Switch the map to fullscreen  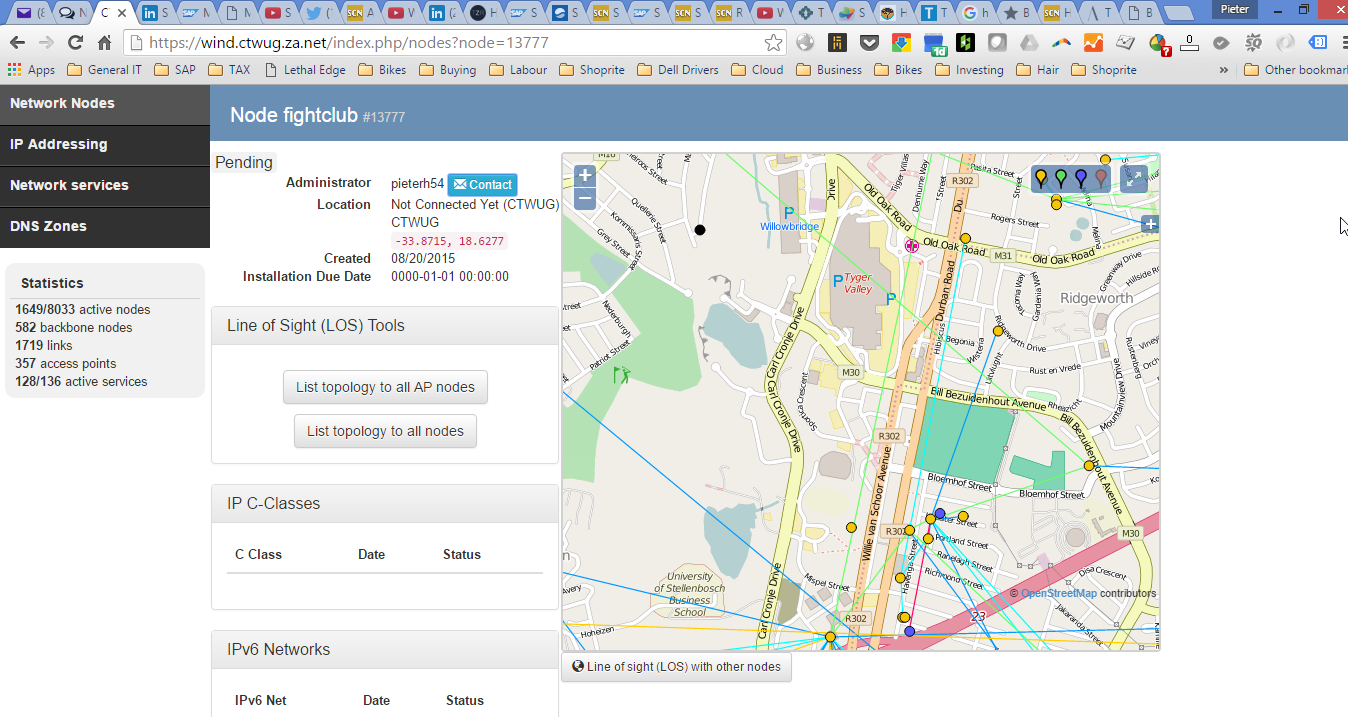pyautogui.click(x=1133, y=179)
